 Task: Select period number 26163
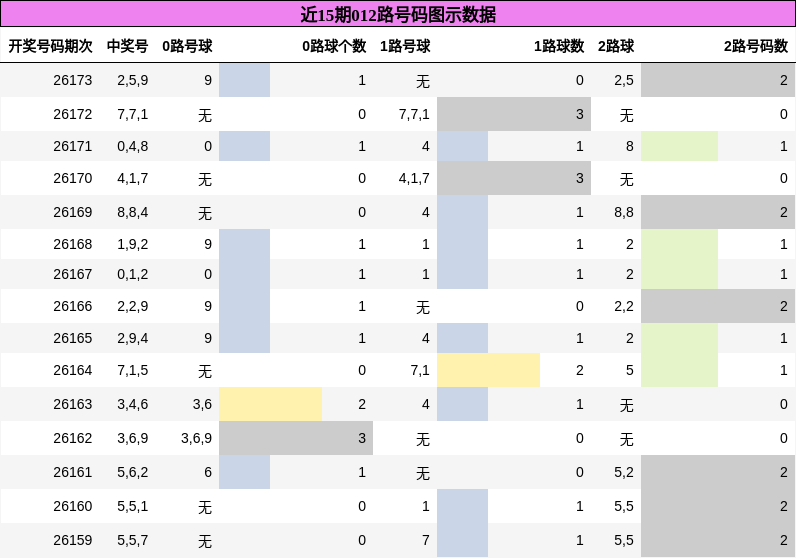point(73,404)
